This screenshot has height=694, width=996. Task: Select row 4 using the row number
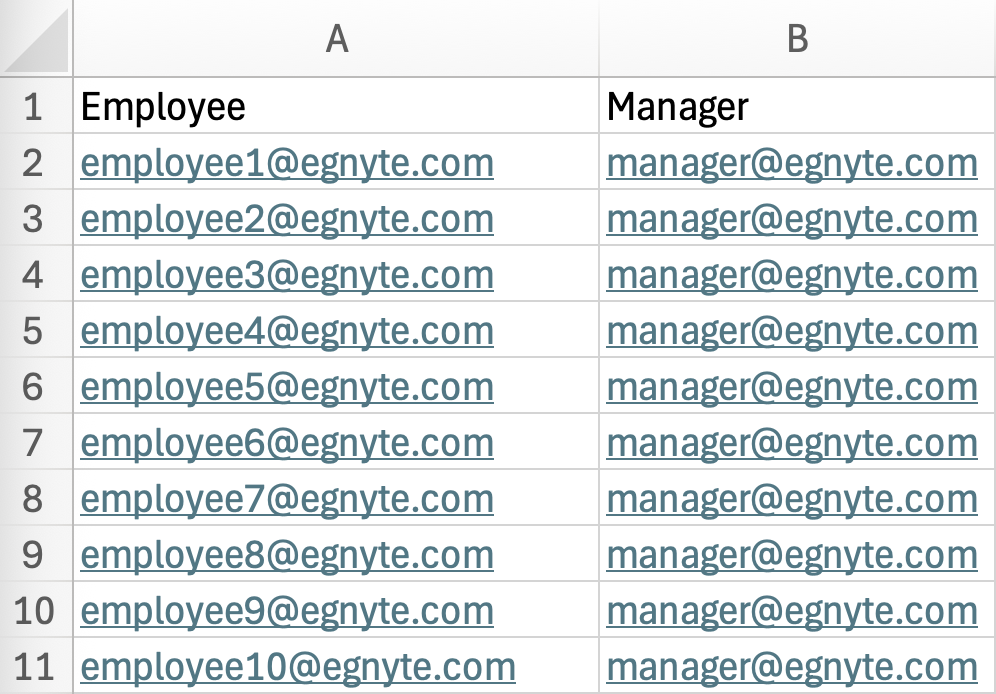pos(34,275)
